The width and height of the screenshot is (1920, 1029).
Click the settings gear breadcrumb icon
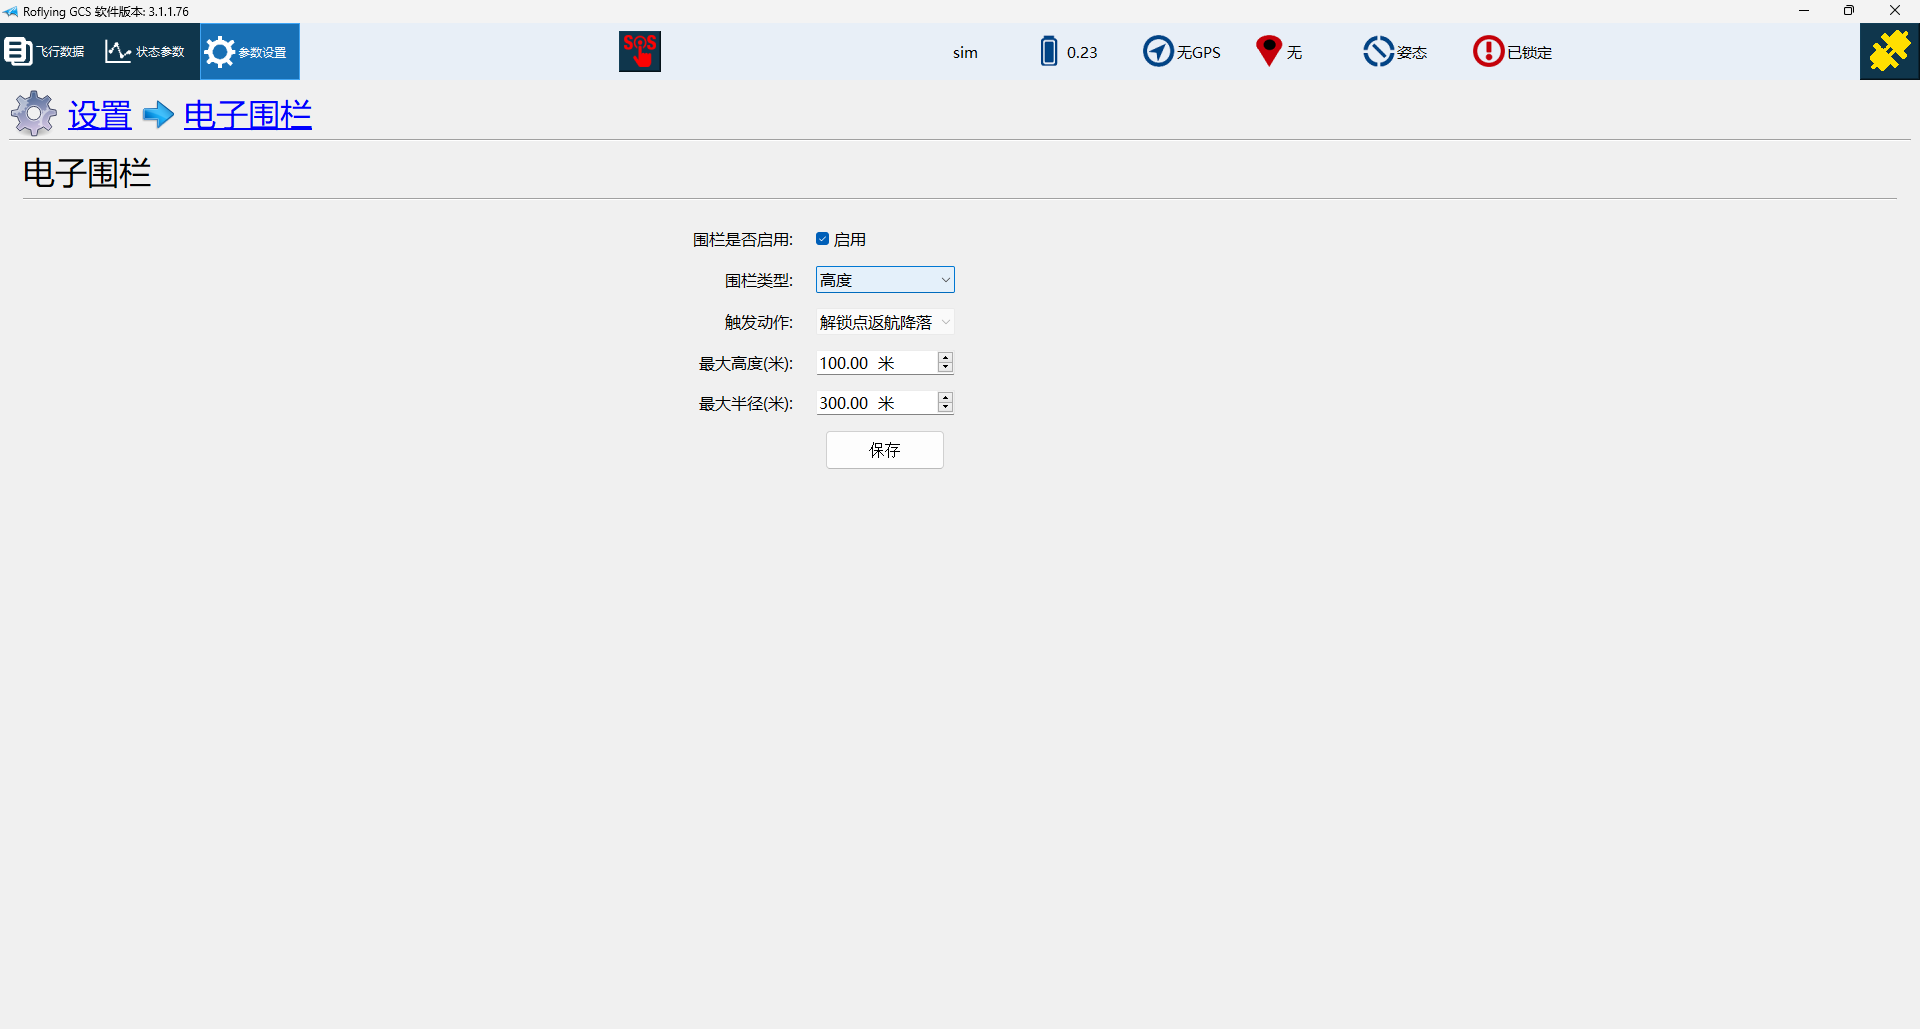[x=34, y=114]
